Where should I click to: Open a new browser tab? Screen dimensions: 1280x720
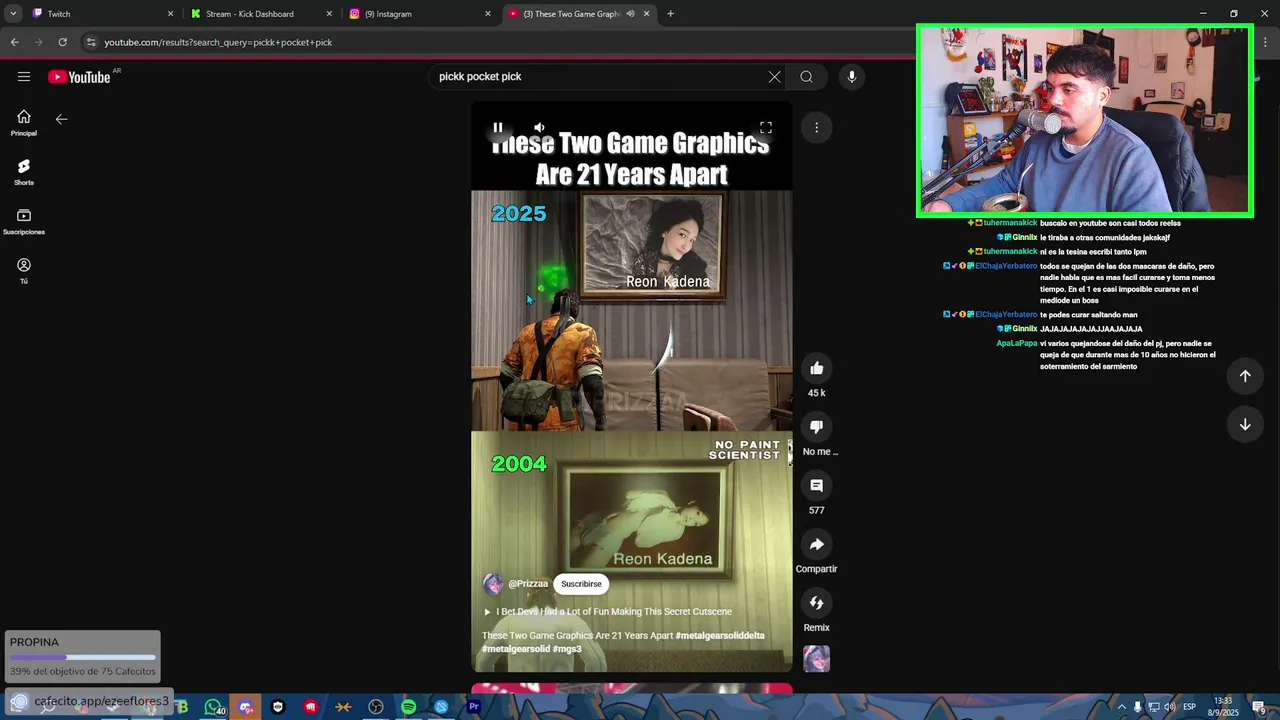(670, 14)
